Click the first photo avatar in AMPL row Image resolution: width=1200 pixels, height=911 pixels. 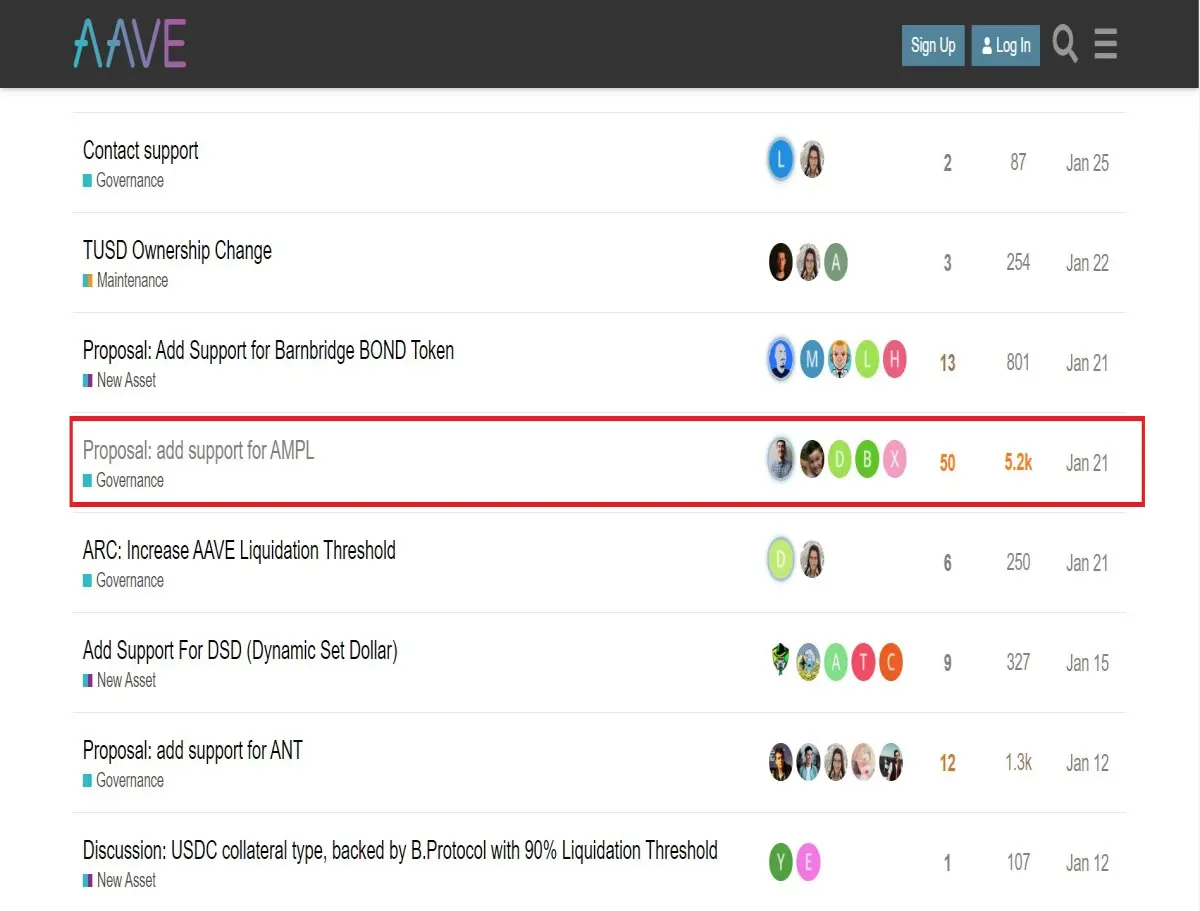pos(781,460)
